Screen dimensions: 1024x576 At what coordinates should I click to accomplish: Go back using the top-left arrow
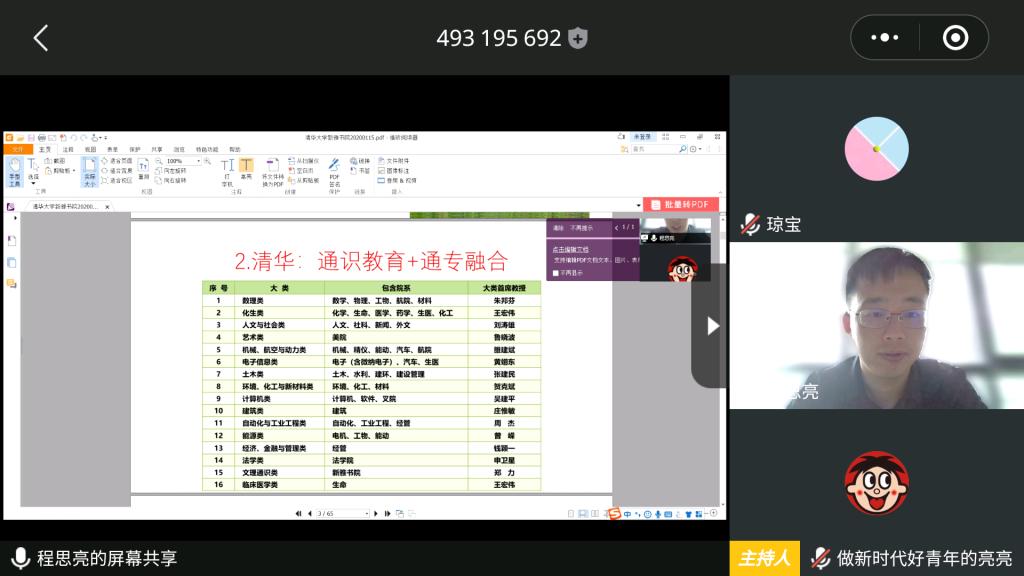(41, 38)
